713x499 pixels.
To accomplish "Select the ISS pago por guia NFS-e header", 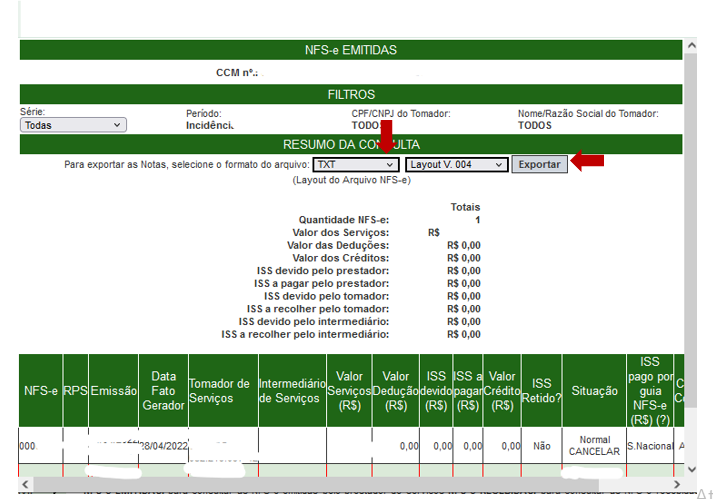I will tap(650, 391).
